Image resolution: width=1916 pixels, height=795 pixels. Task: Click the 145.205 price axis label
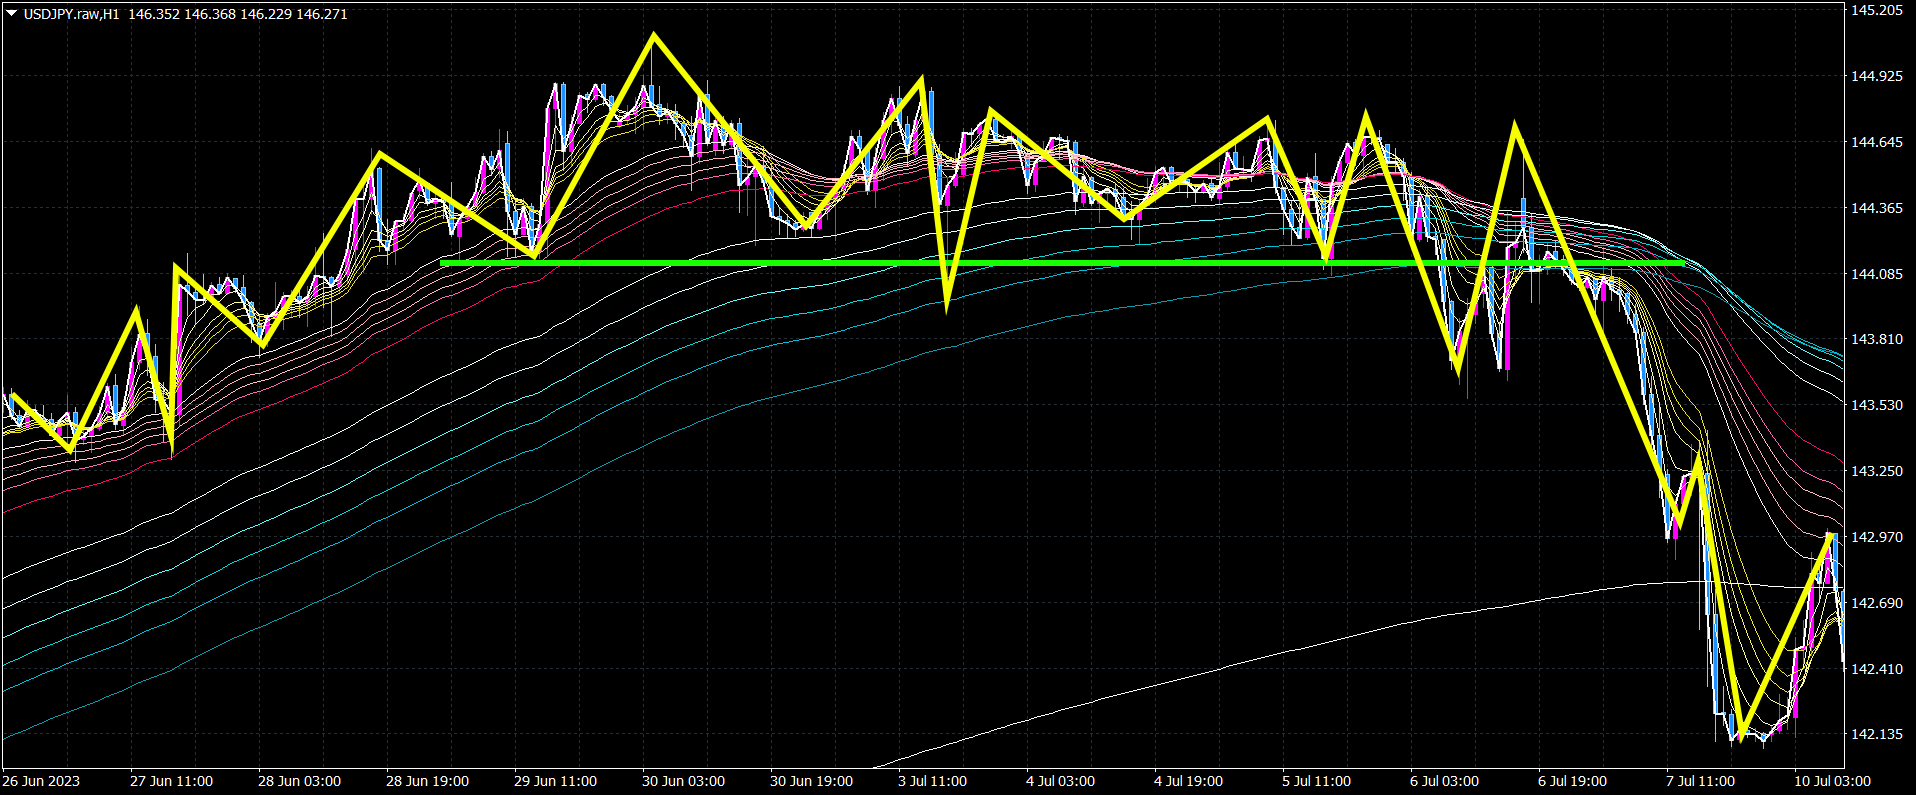[1875, 10]
